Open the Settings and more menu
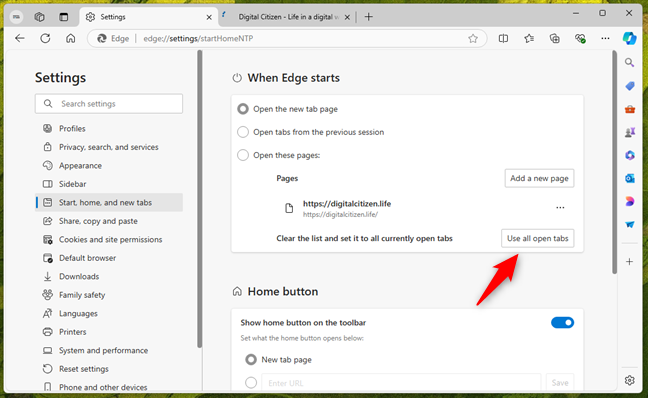Image resolution: width=648 pixels, height=398 pixels. (605, 38)
